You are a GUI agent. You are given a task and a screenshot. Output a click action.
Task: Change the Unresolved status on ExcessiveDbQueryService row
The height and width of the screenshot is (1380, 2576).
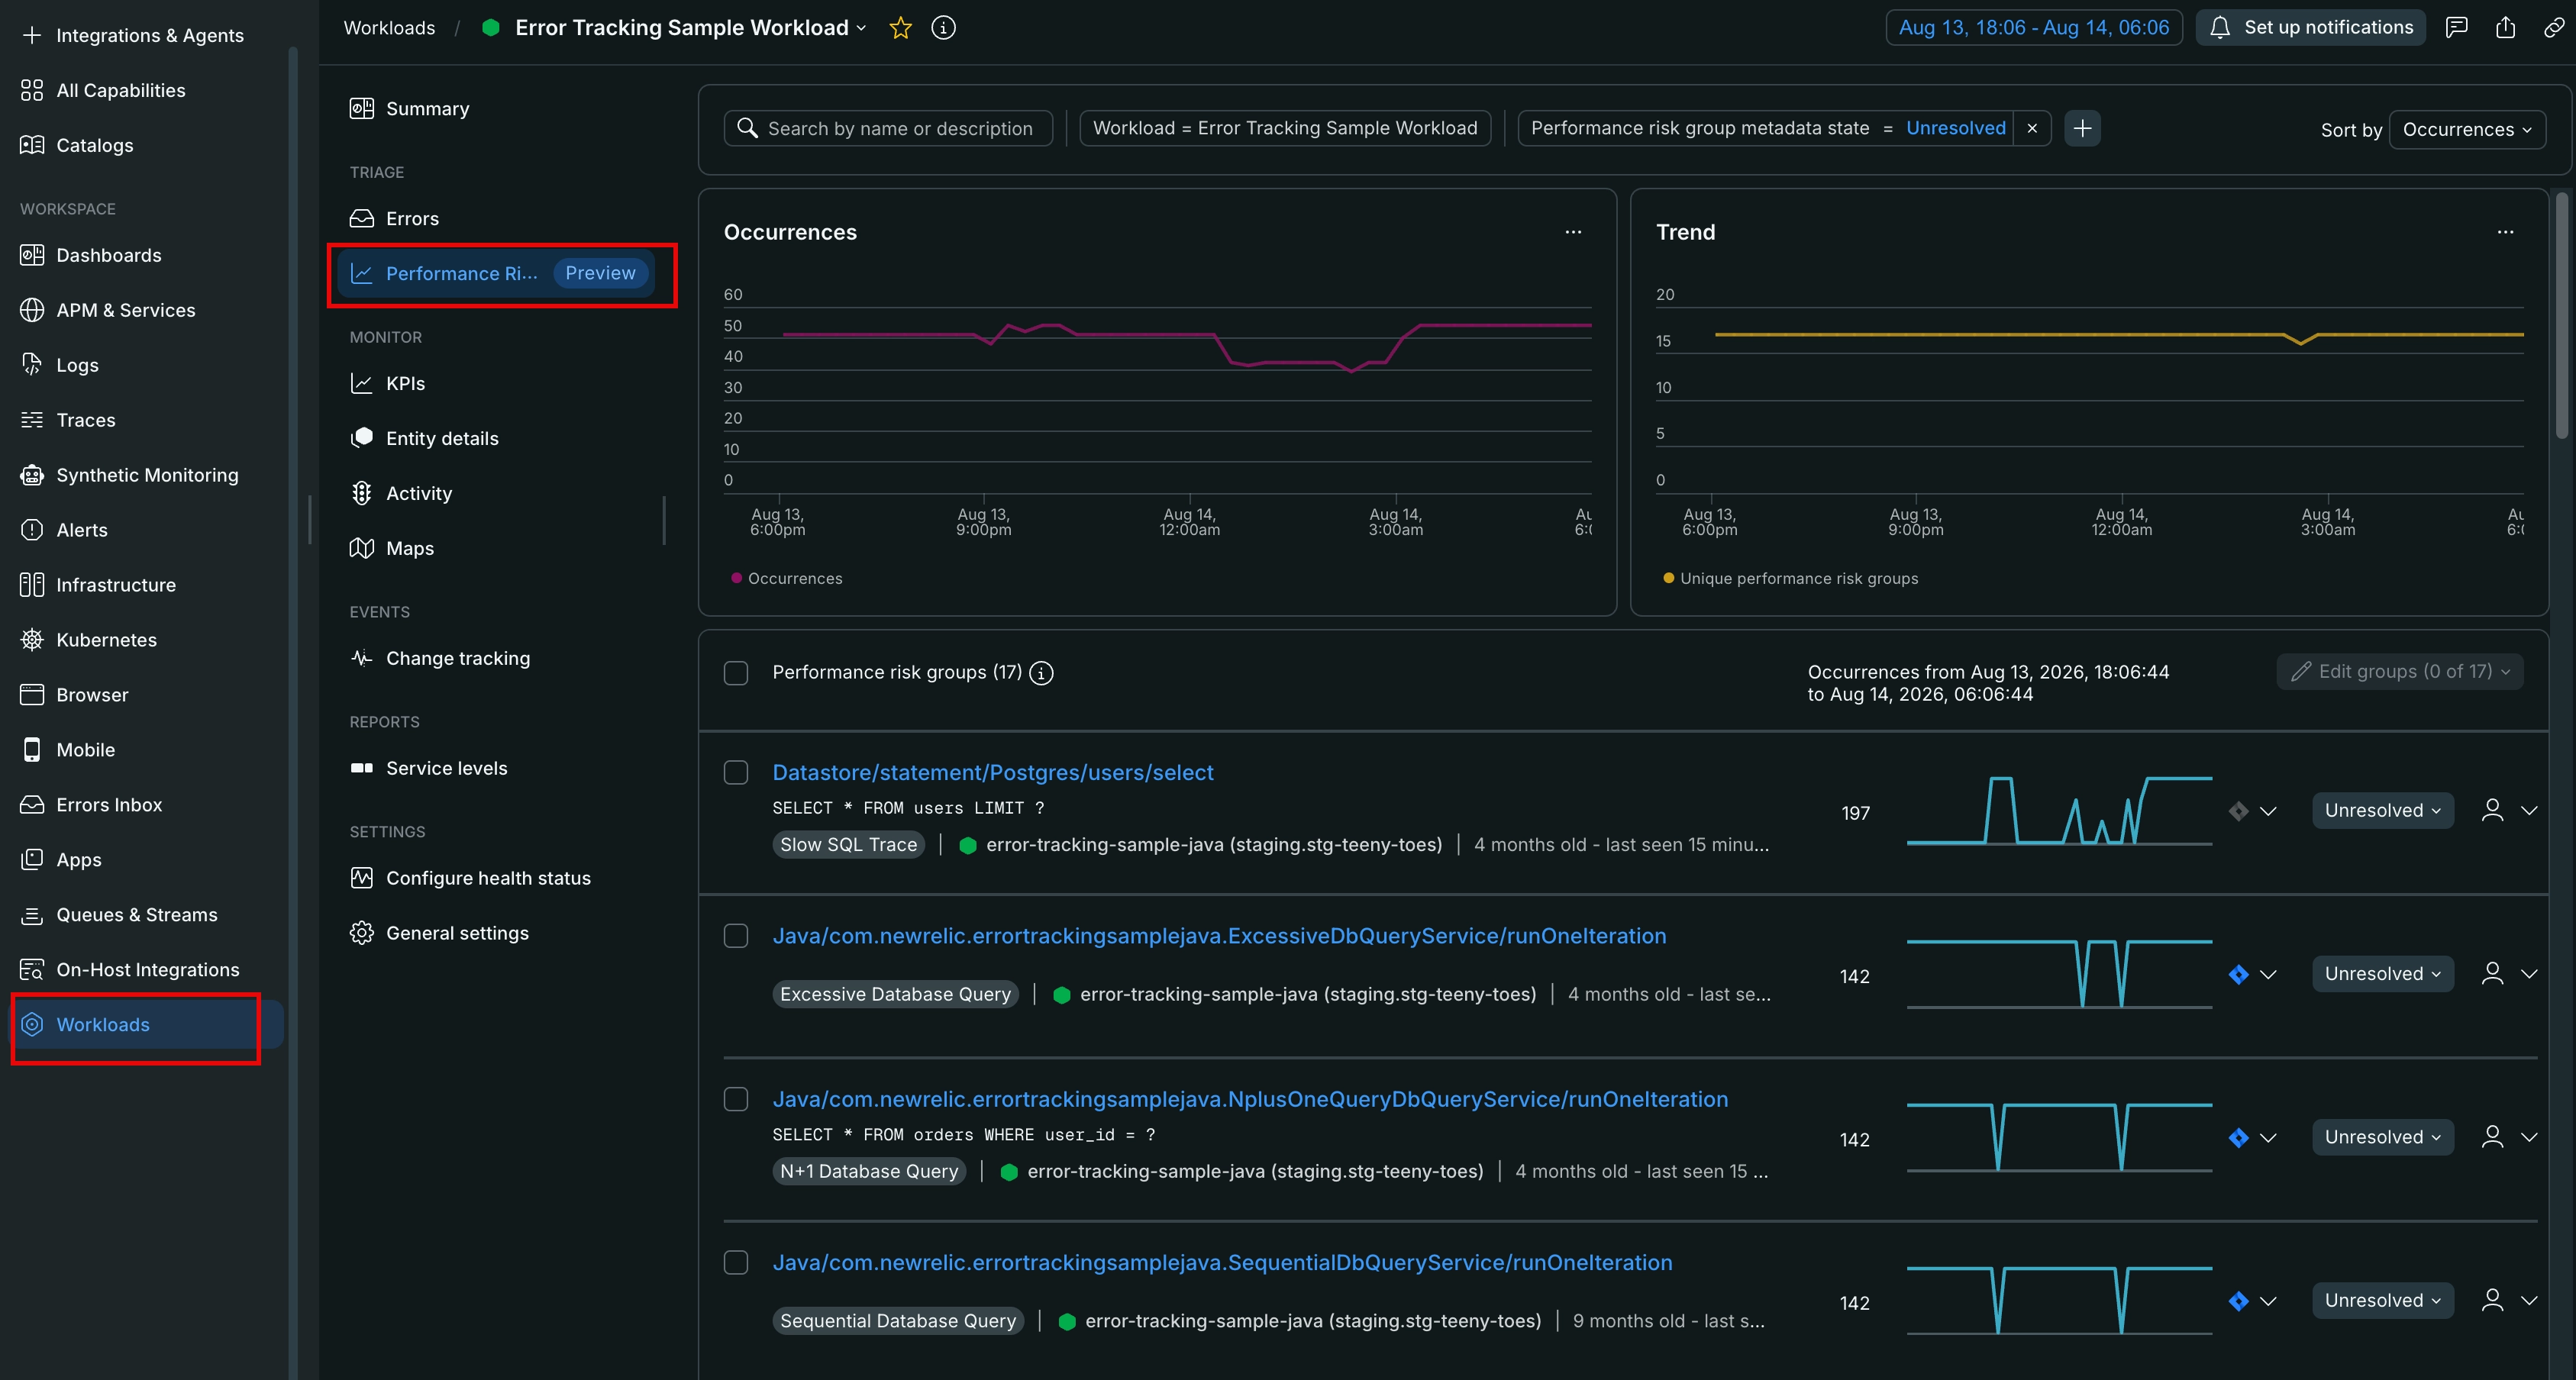click(2382, 974)
